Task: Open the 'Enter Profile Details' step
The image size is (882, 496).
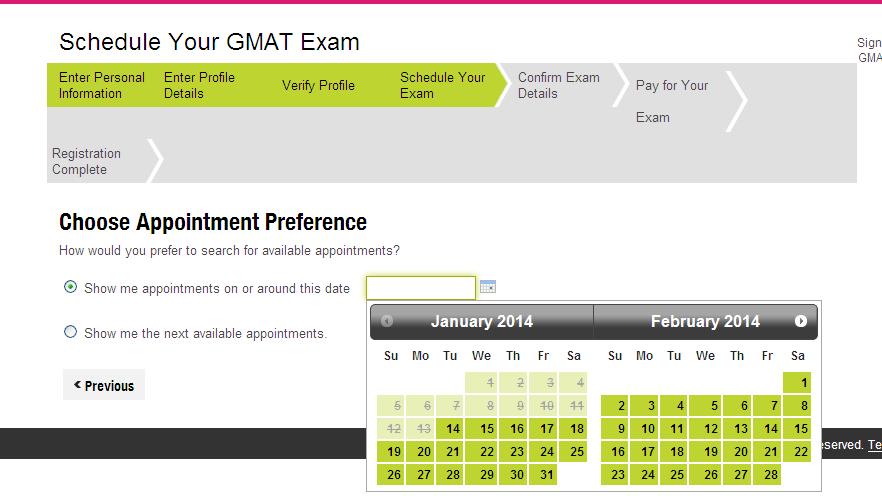Action: point(199,85)
